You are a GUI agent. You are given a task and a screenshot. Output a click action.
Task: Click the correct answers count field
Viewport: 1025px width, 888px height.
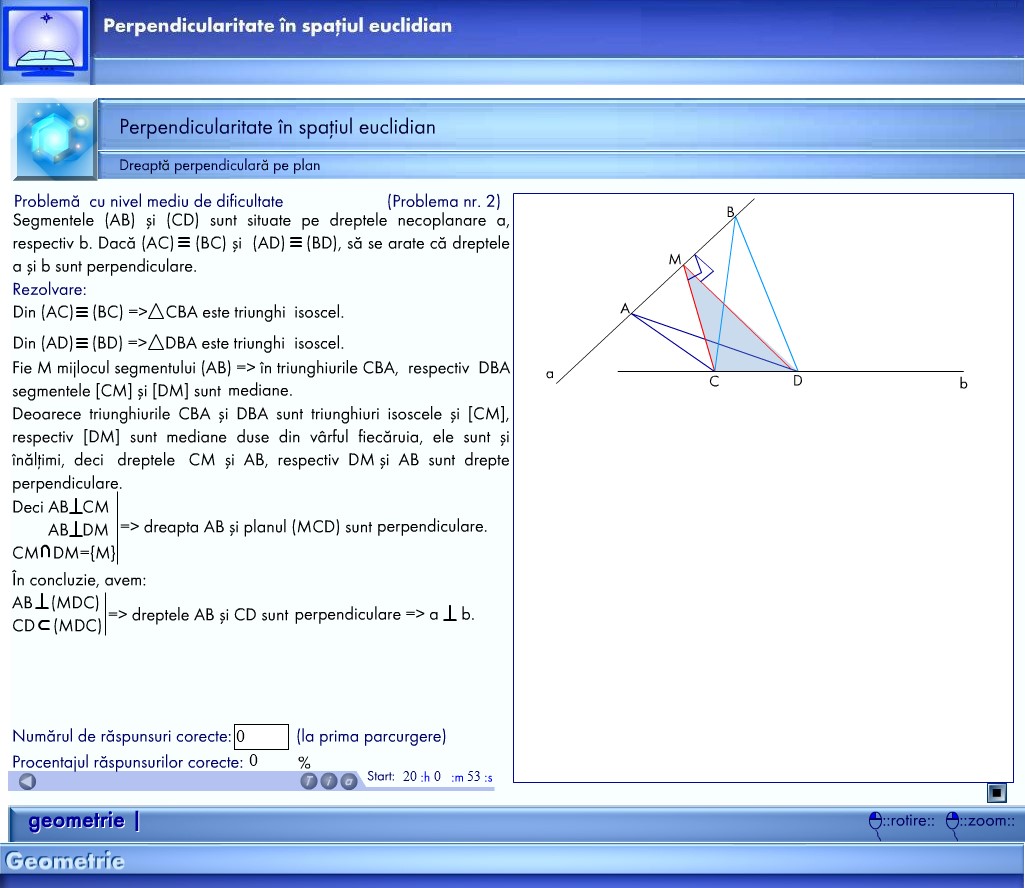[x=261, y=737]
